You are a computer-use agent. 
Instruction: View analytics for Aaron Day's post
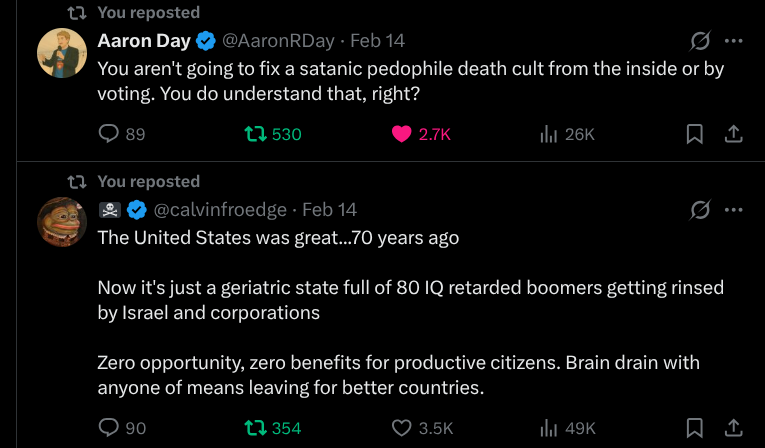point(548,134)
